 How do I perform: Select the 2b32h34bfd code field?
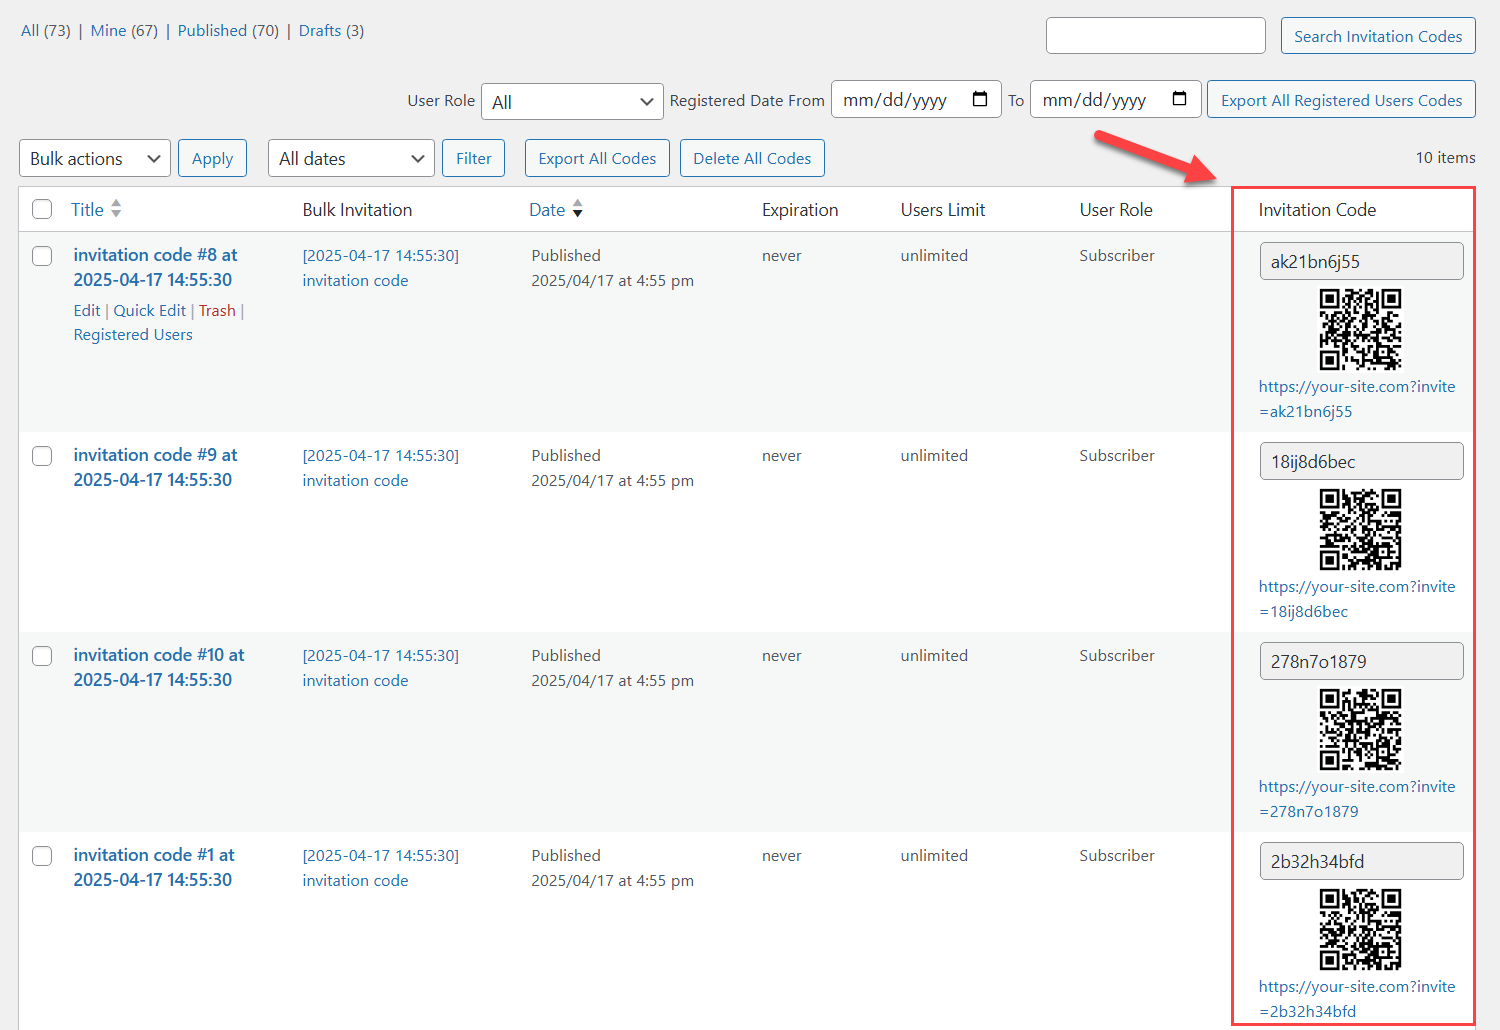tap(1361, 861)
